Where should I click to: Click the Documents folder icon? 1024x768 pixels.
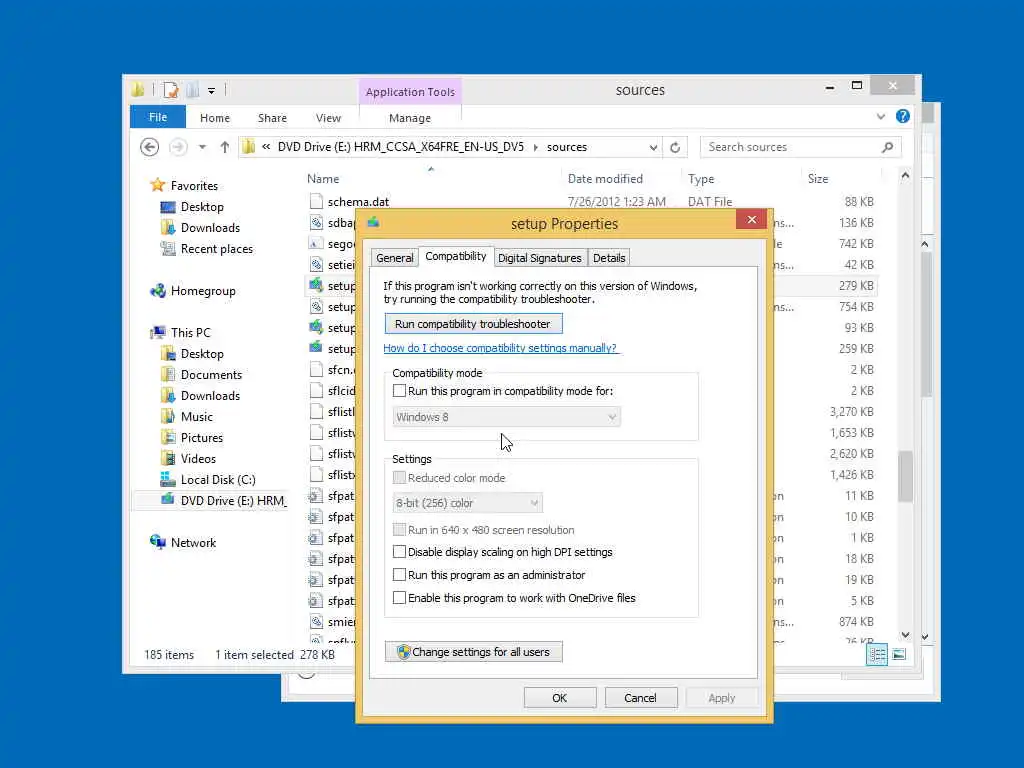(168, 374)
